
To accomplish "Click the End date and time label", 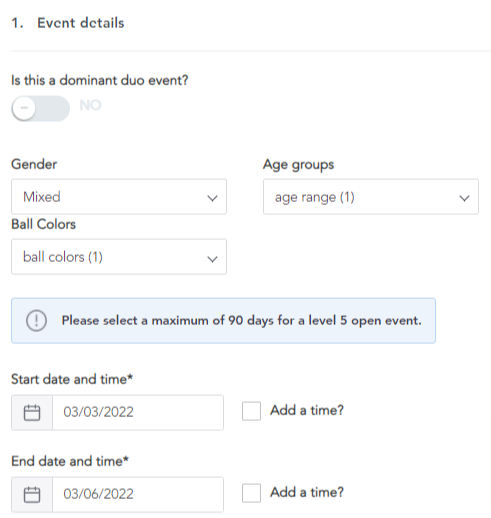I will pos(70,461).
